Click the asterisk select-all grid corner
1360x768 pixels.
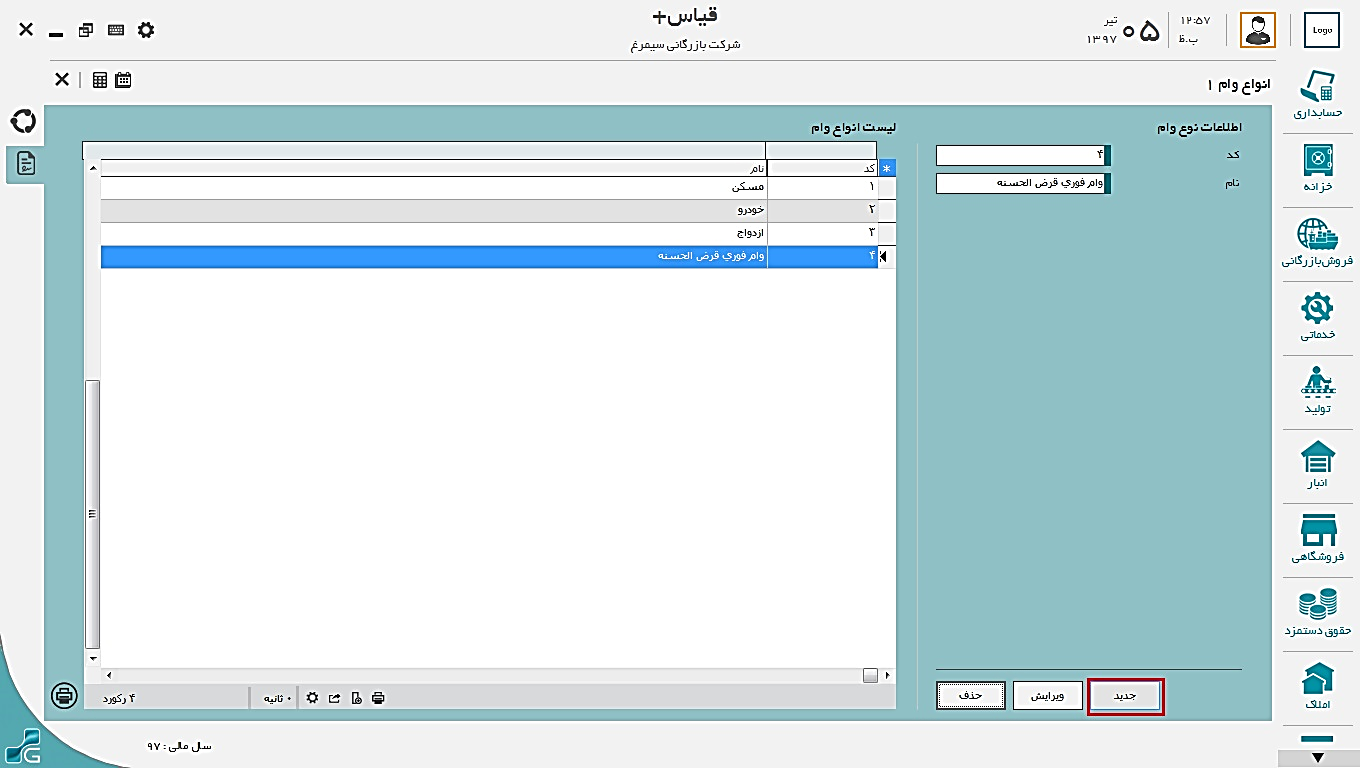(x=886, y=169)
